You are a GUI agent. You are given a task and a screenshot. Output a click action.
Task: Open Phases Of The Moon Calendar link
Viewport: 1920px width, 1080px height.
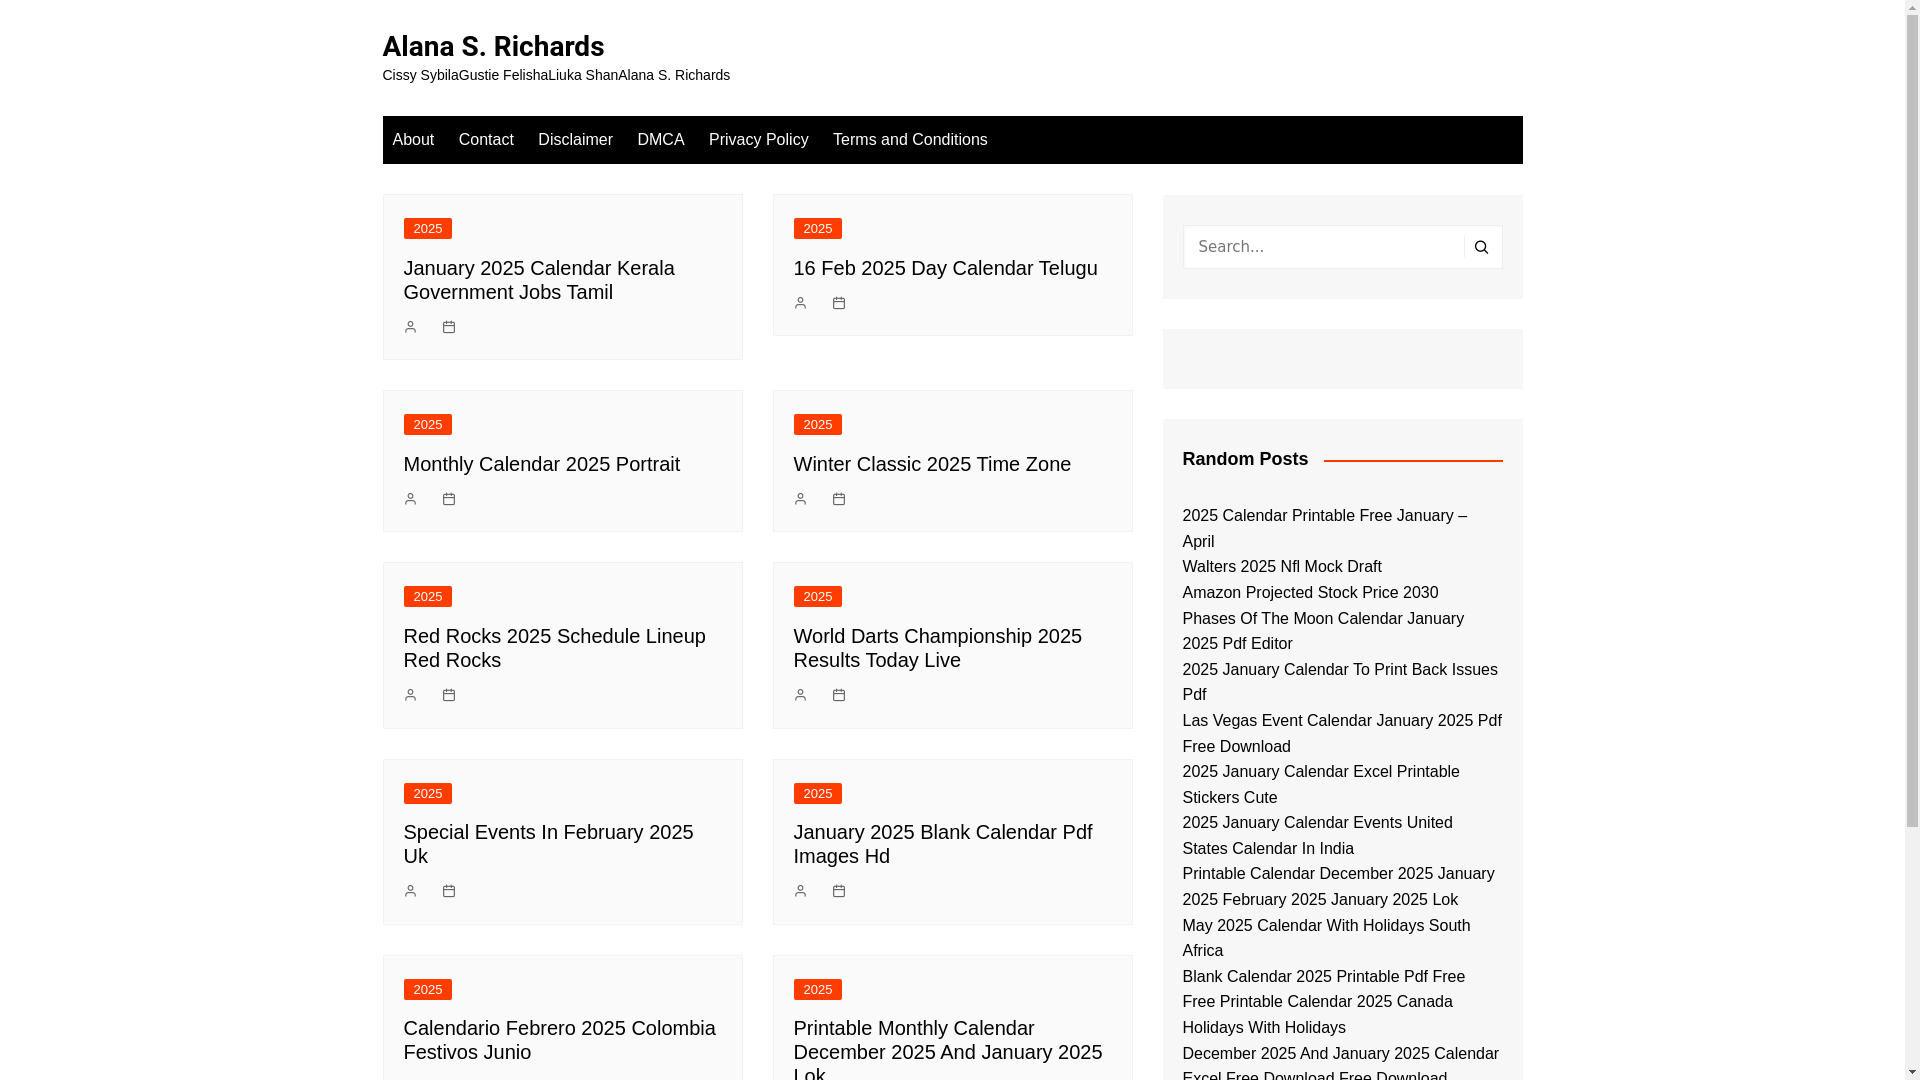[x=1322, y=631]
